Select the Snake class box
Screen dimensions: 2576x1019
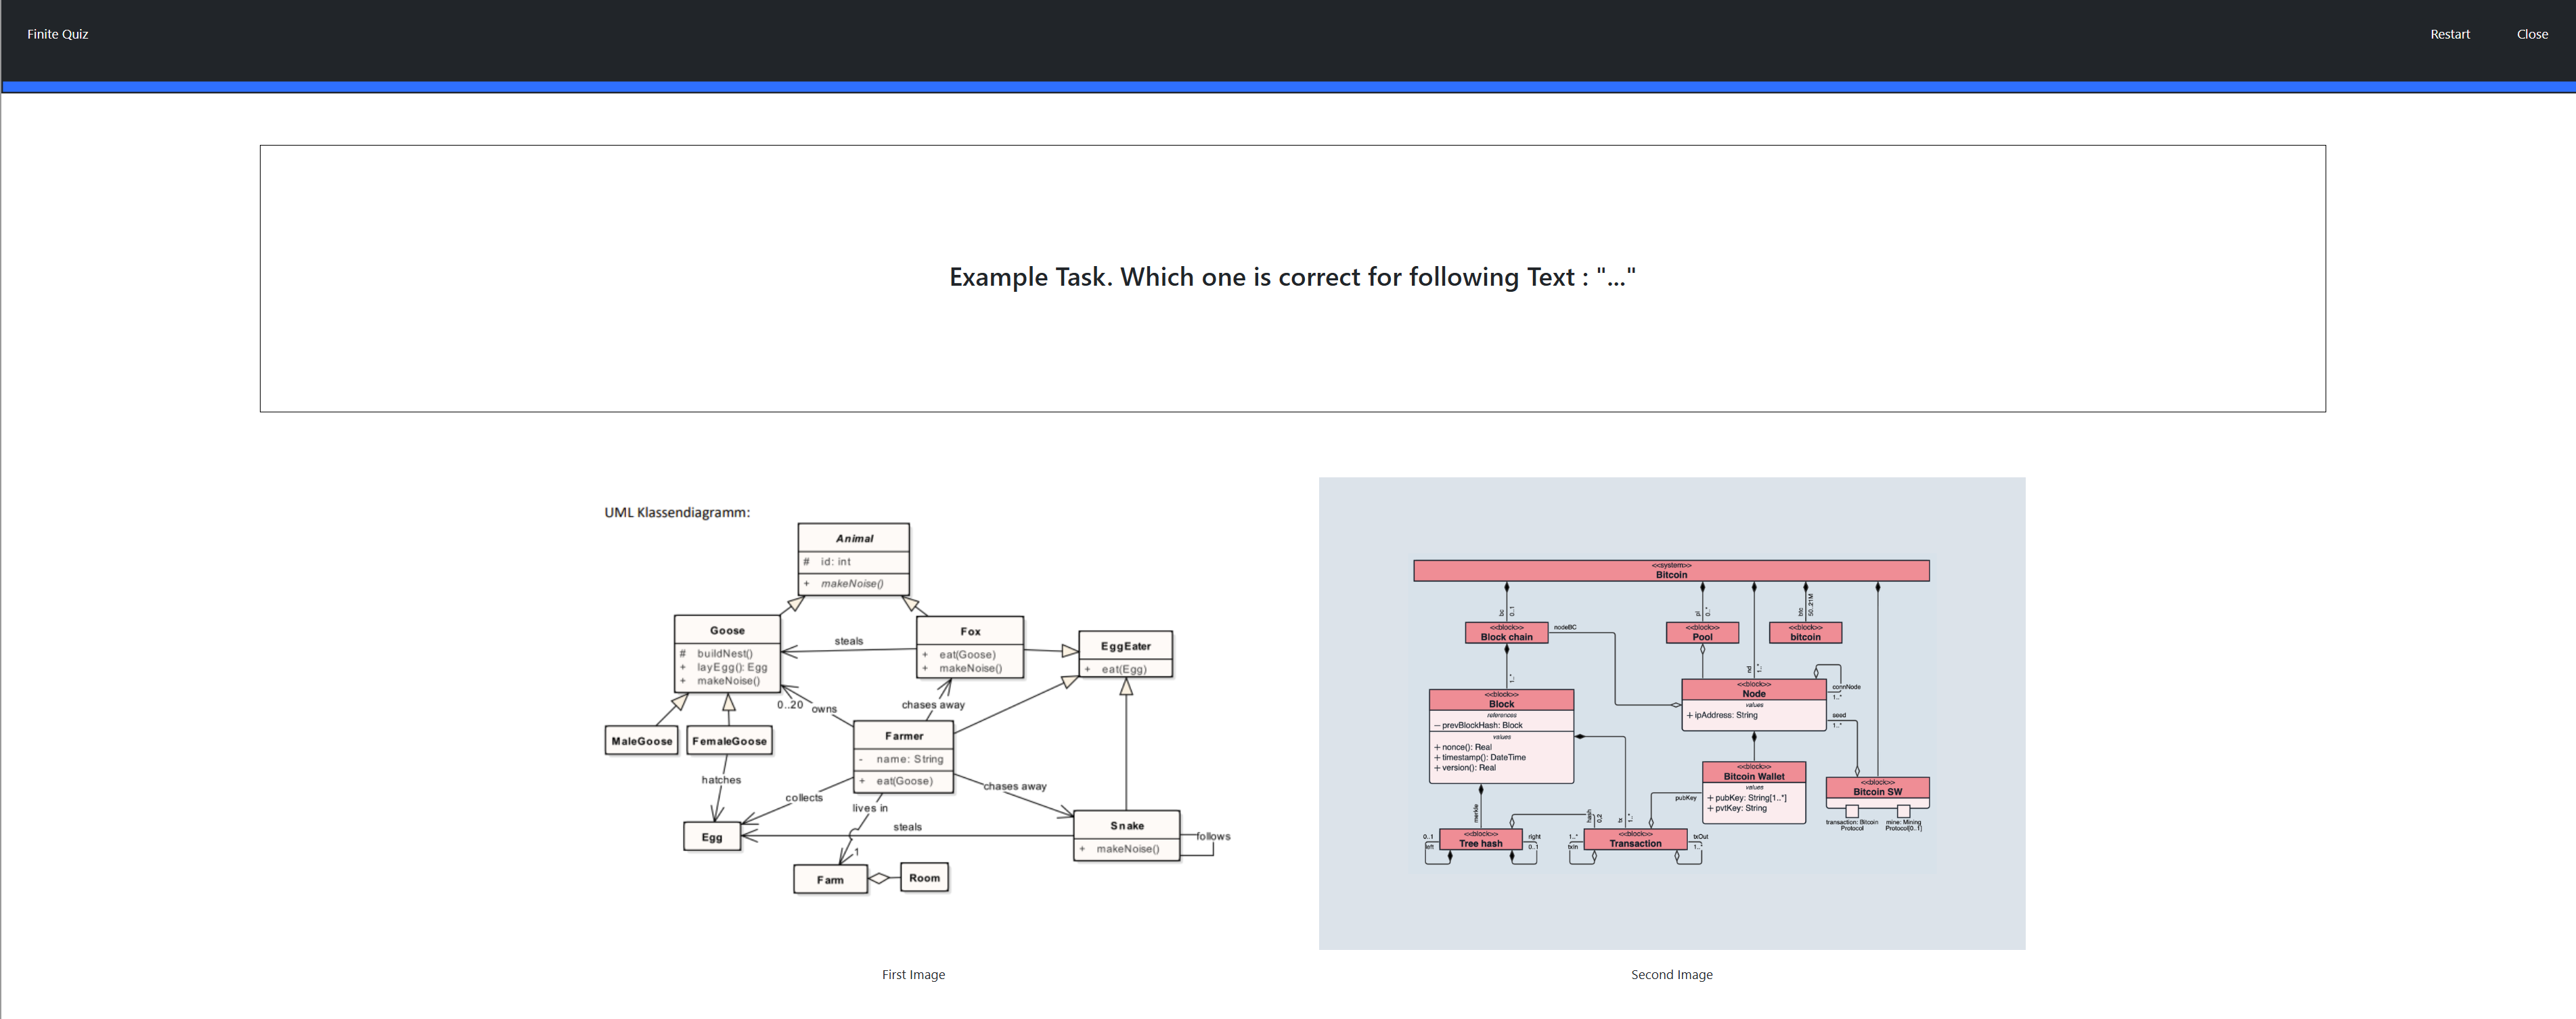[x=1126, y=835]
